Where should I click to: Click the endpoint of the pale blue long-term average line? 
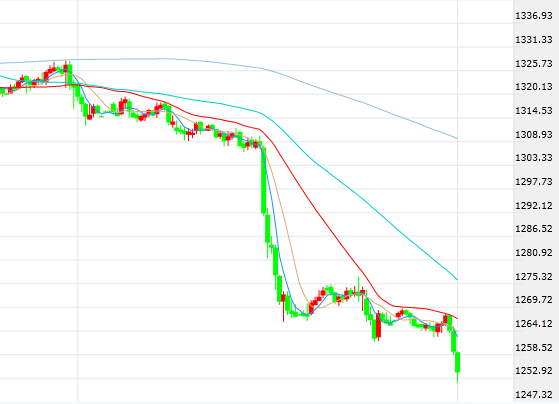click(x=457, y=138)
